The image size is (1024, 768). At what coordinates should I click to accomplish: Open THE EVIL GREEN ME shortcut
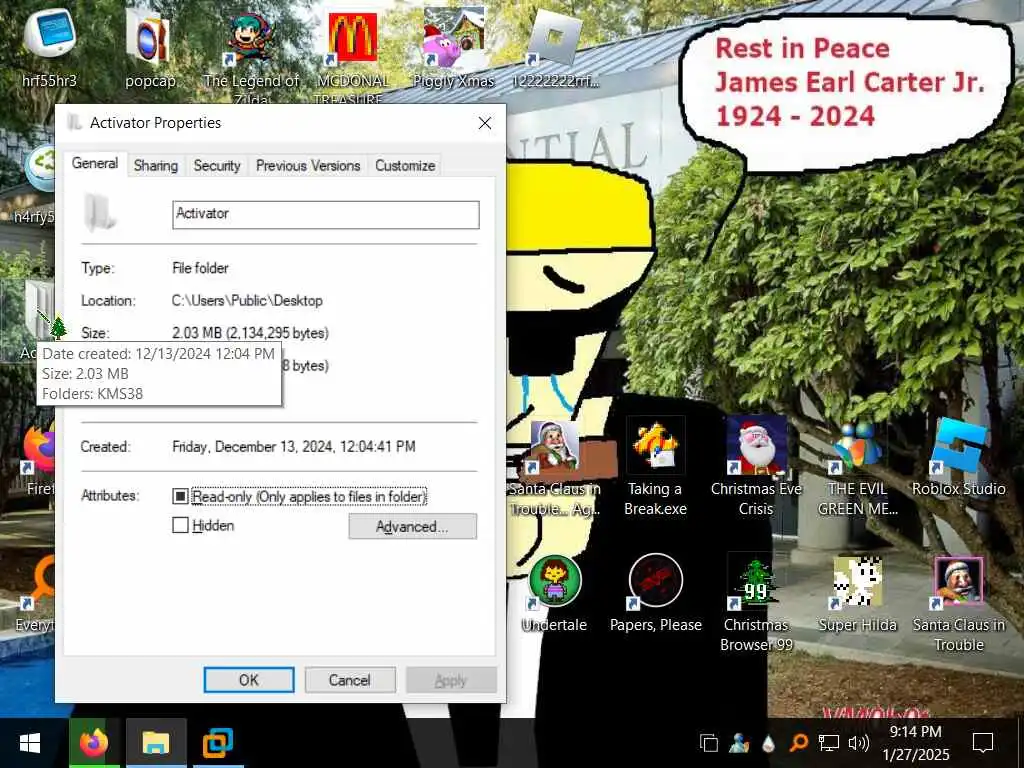click(x=857, y=468)
